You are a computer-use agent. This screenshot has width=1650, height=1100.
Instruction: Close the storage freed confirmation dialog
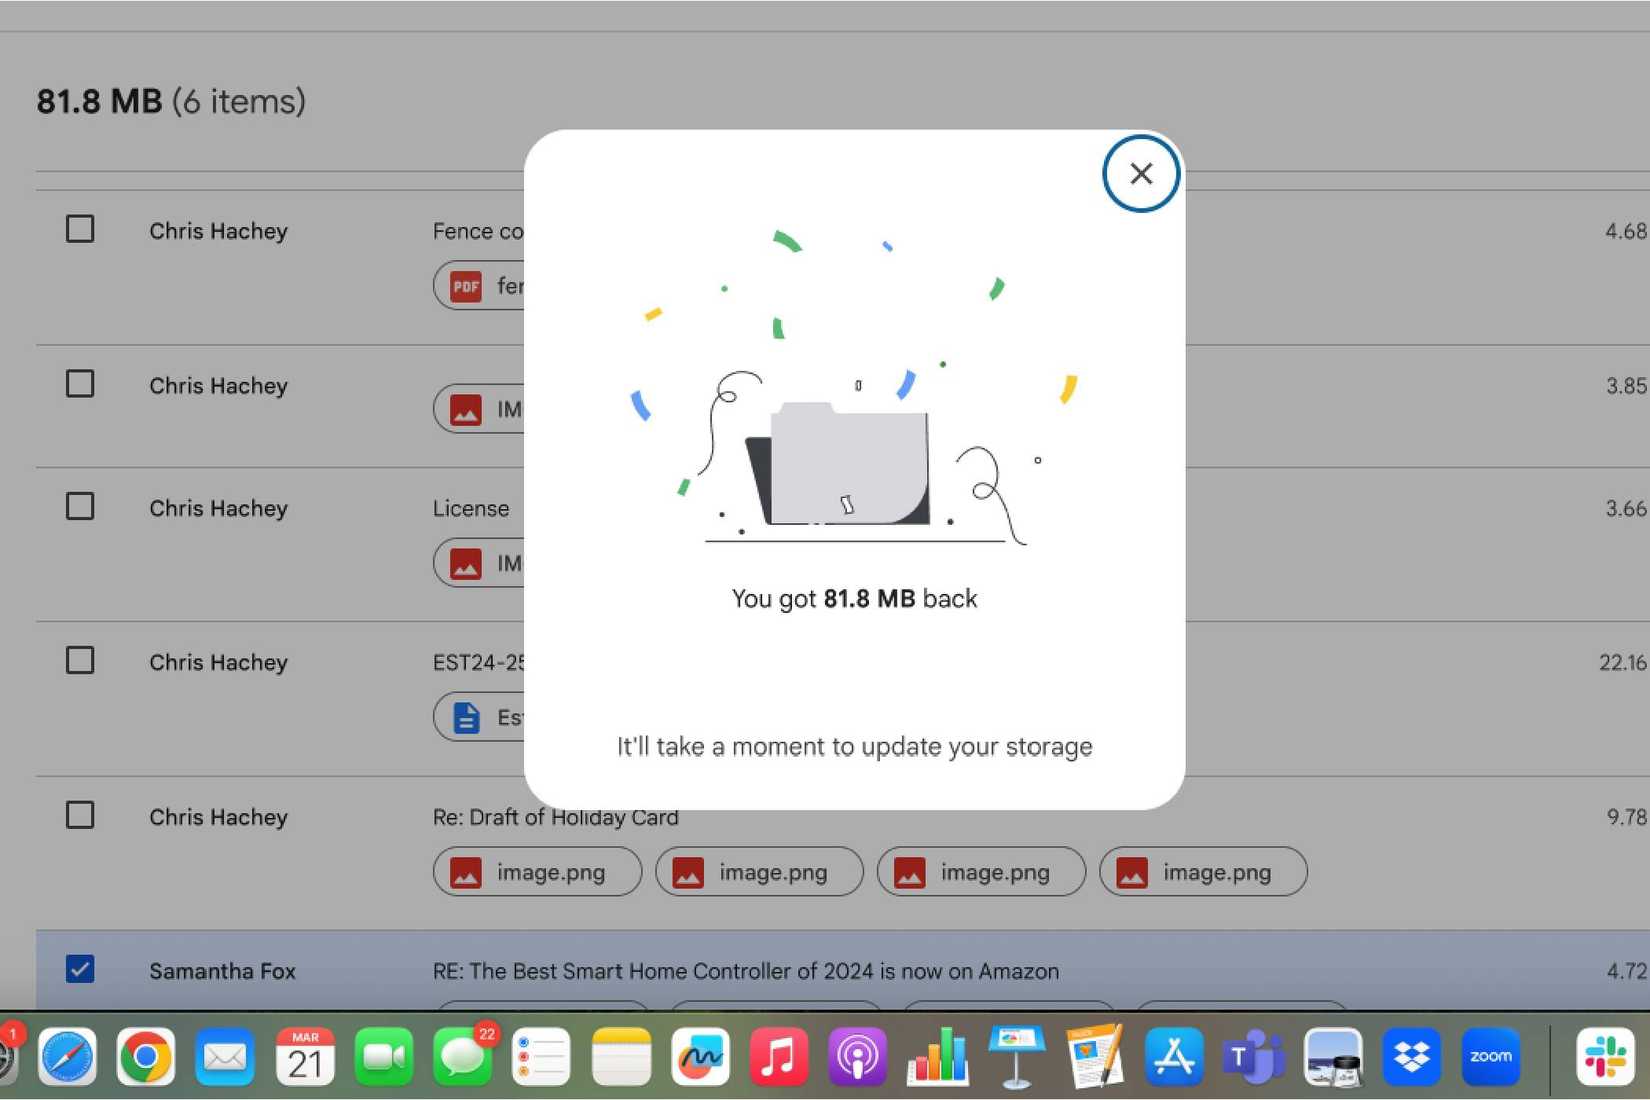coord(1141,174)
